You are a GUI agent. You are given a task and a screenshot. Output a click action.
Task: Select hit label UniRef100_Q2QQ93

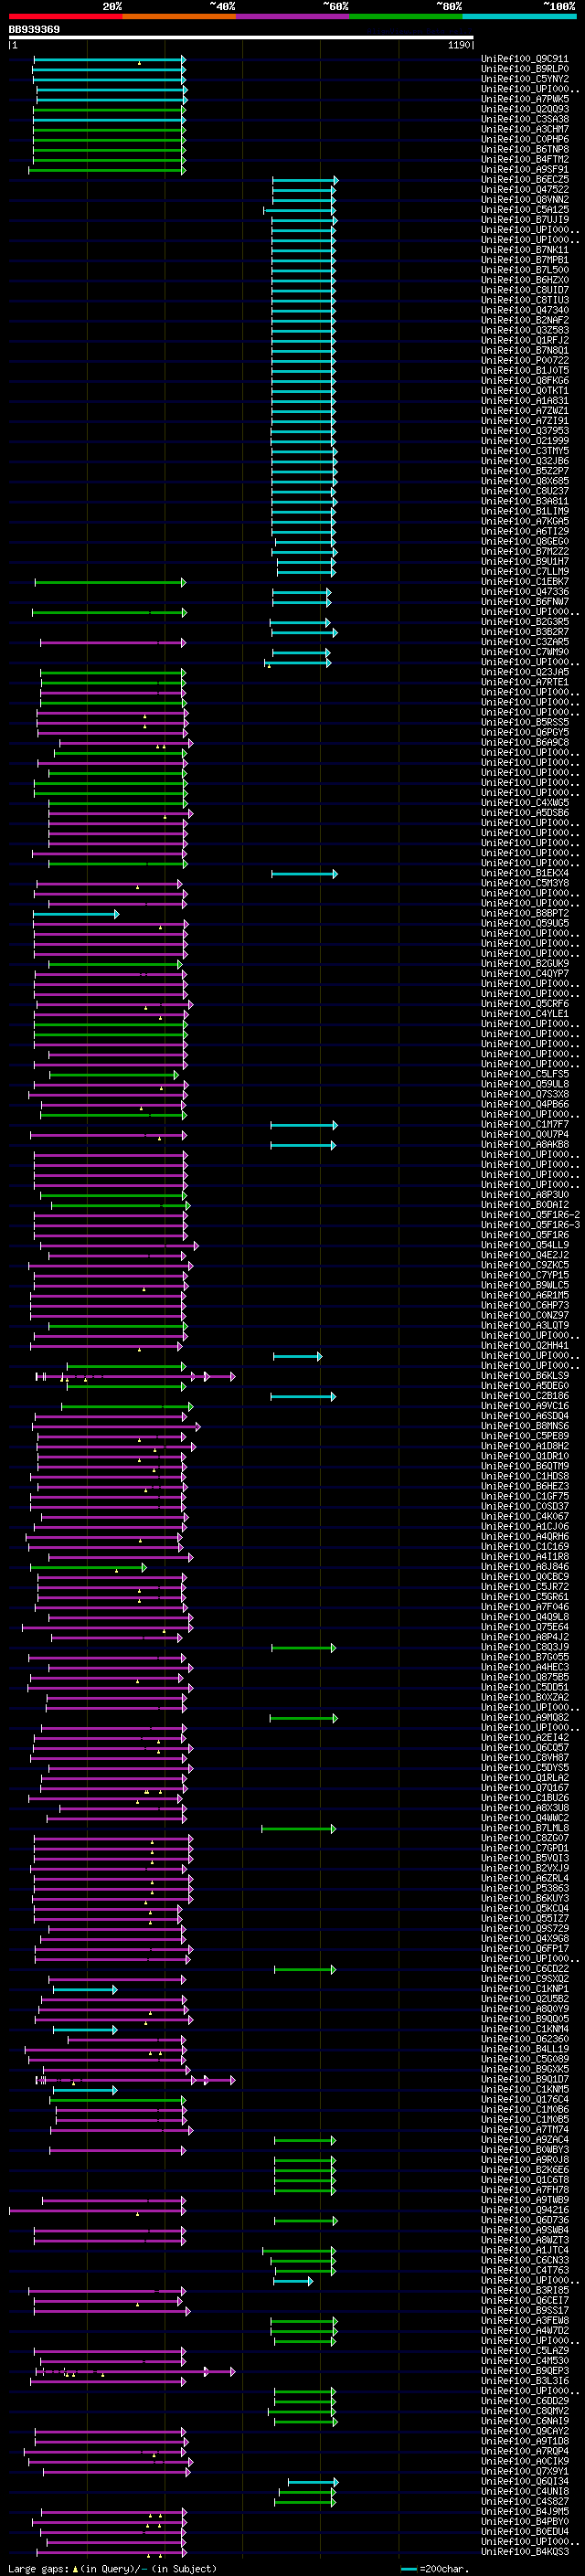tap(524, 109)
